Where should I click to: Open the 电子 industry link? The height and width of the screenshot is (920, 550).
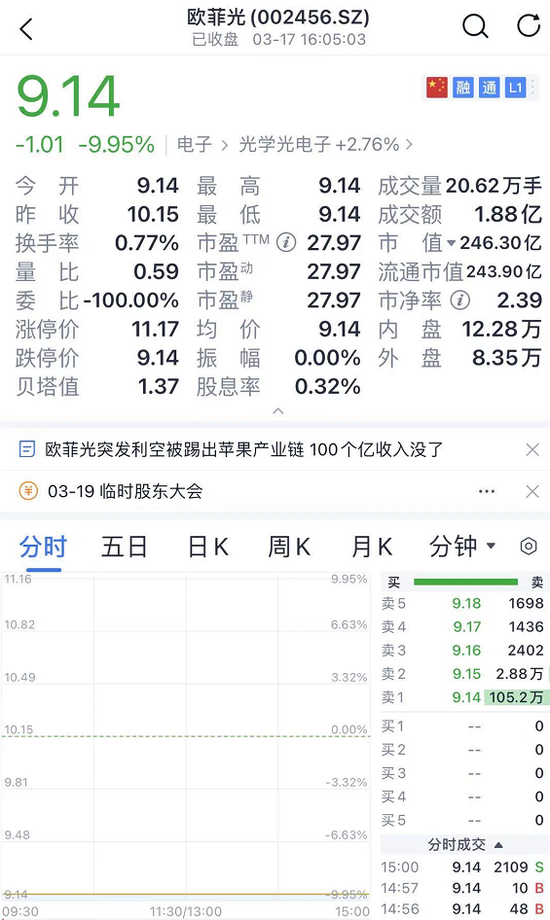[194, 144]
